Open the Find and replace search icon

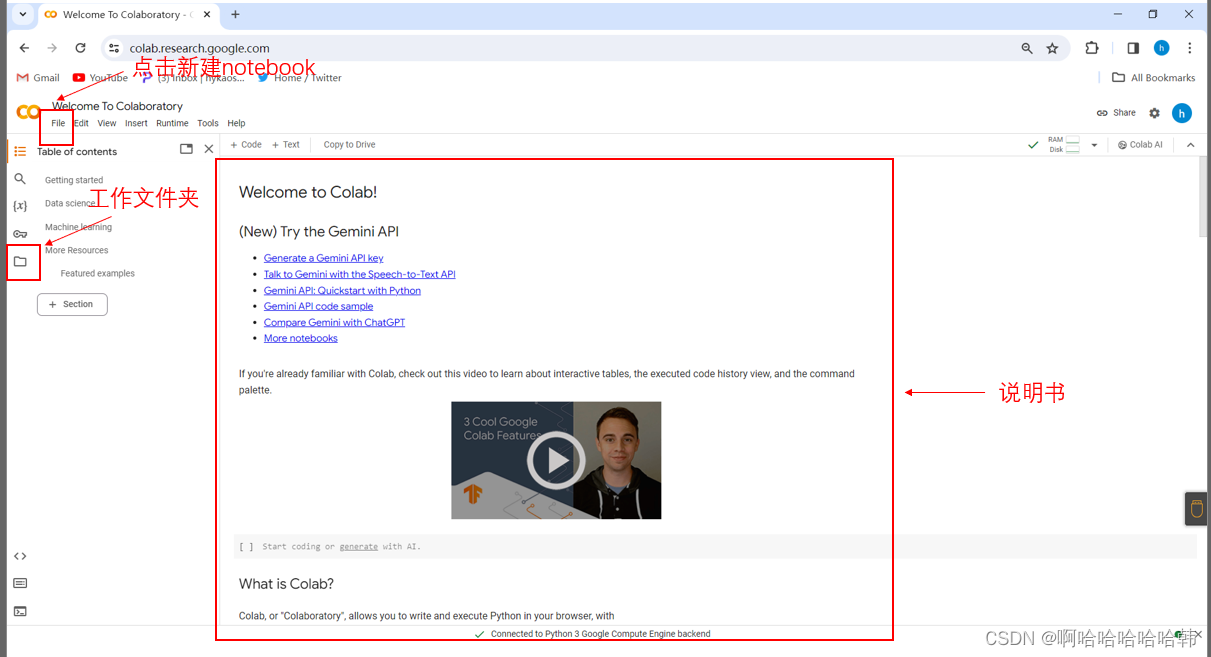point(20,179)
